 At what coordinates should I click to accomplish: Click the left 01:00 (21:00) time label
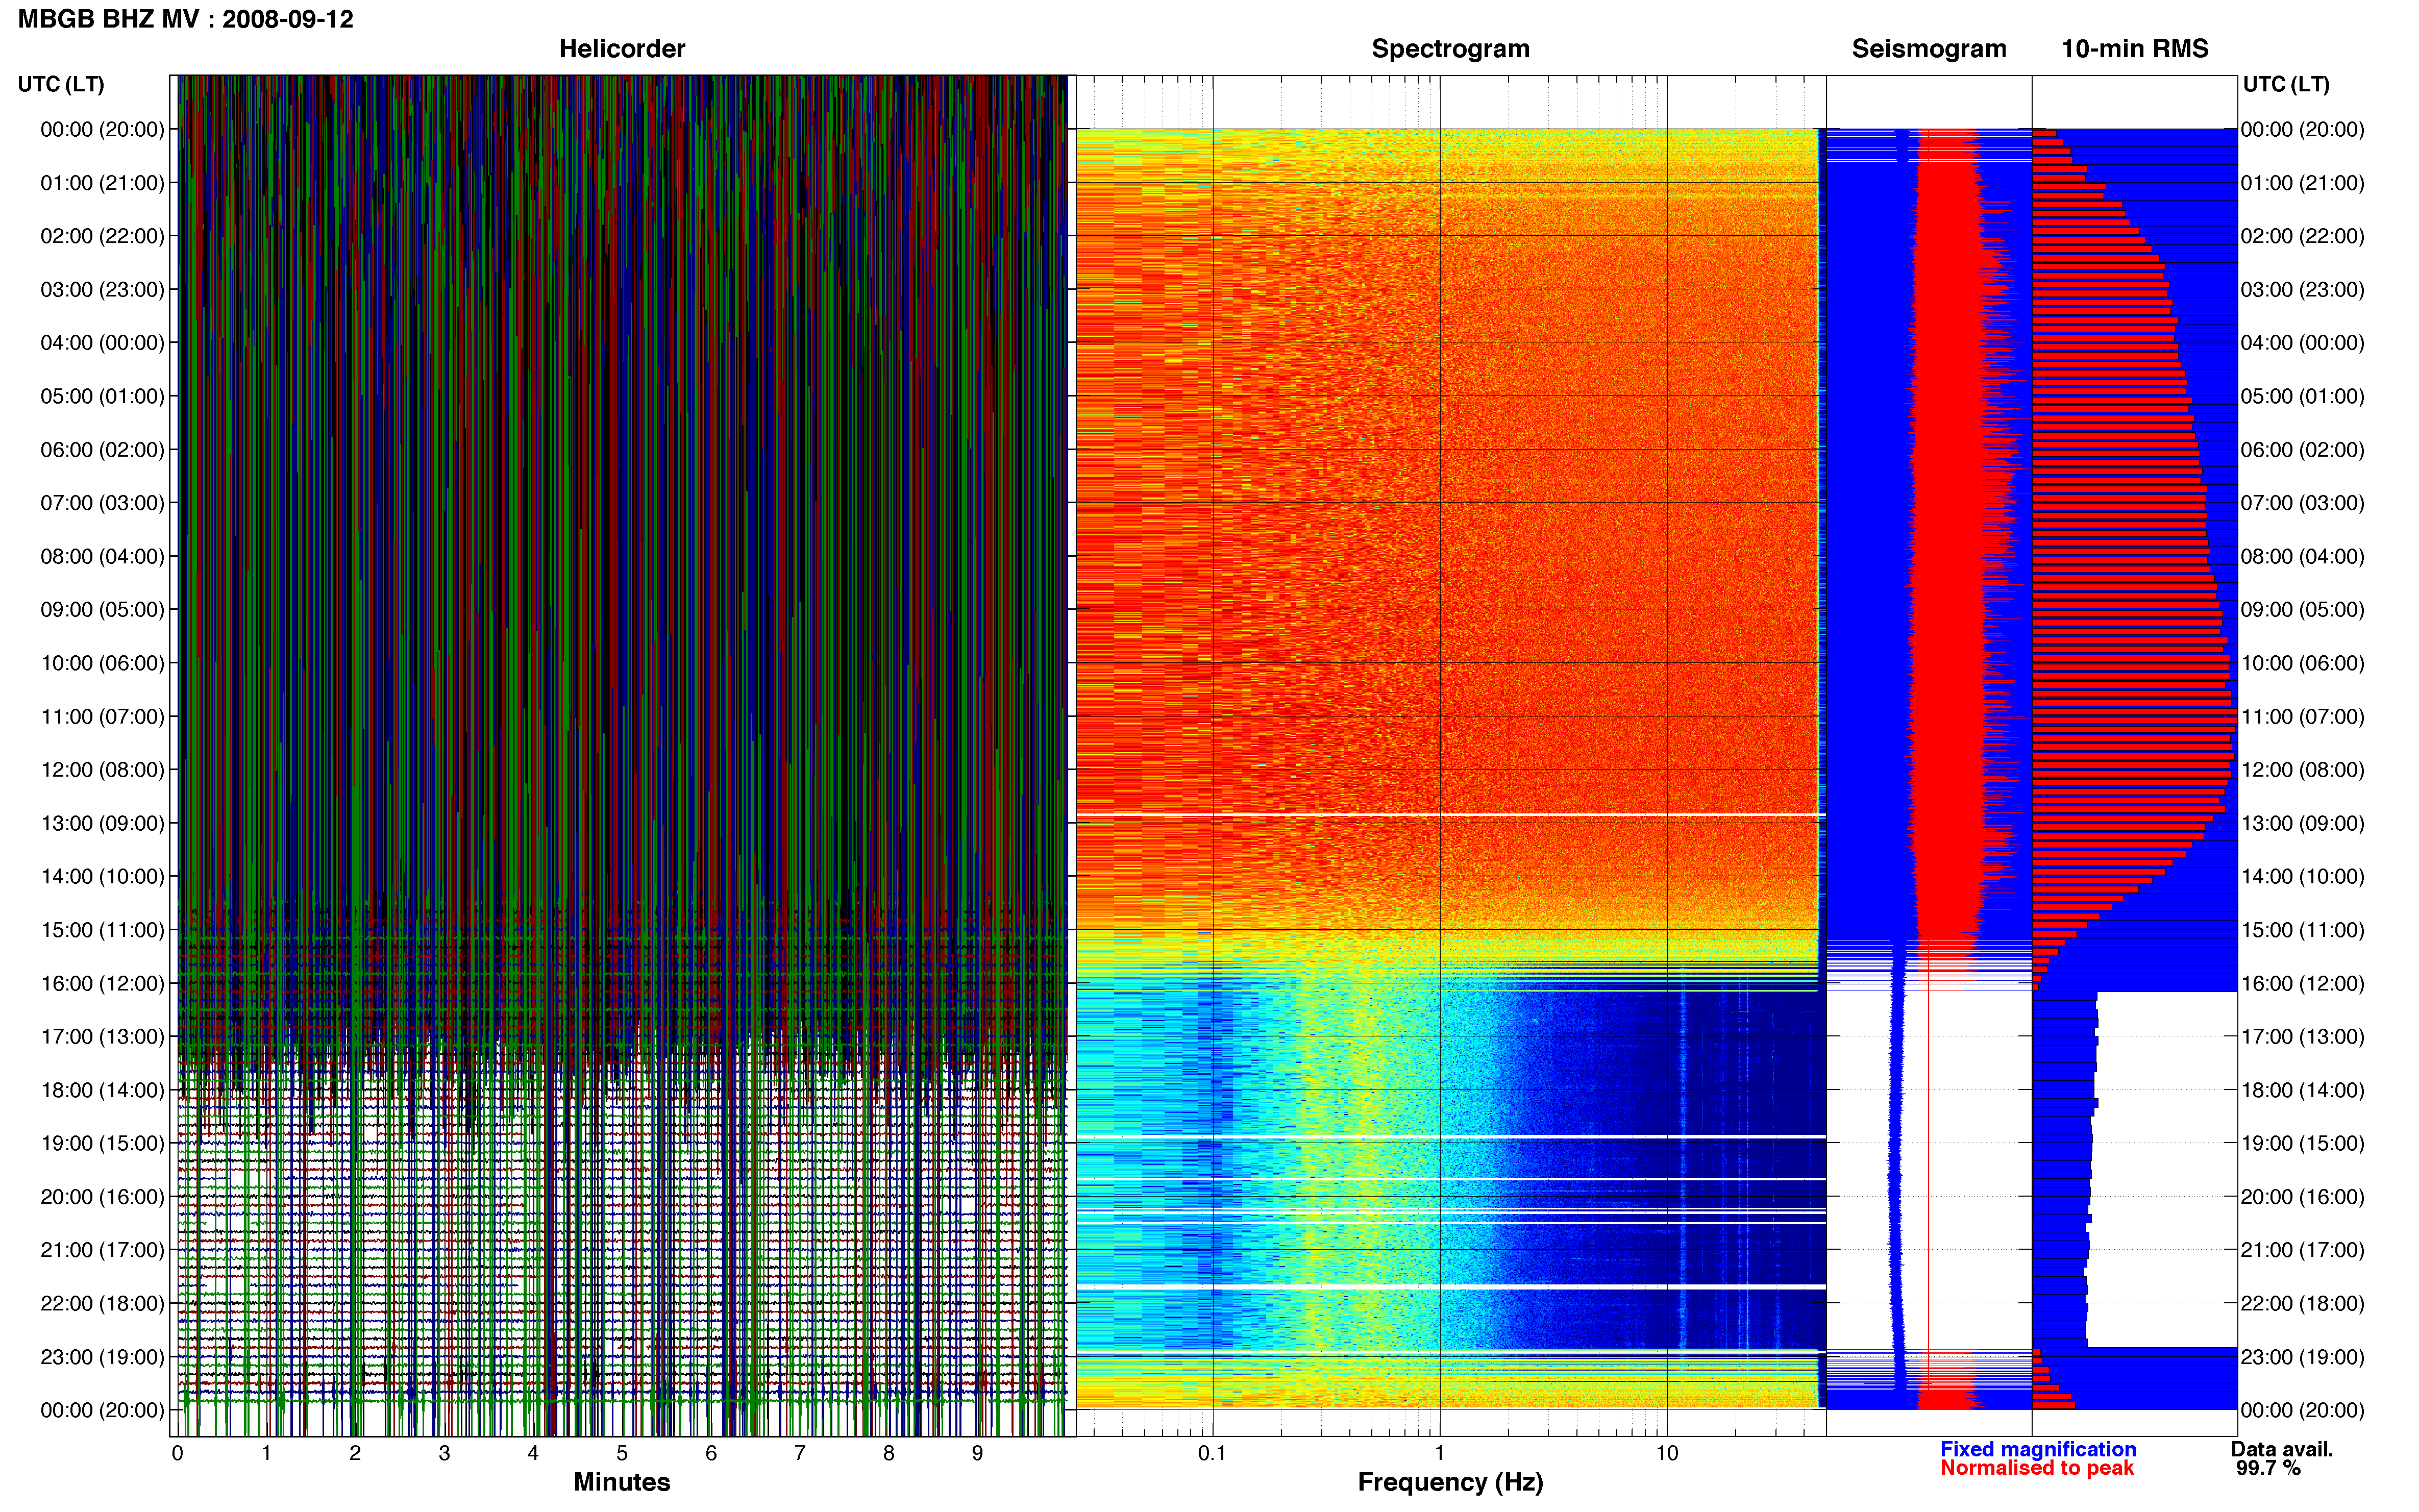[x=102, y=183]
